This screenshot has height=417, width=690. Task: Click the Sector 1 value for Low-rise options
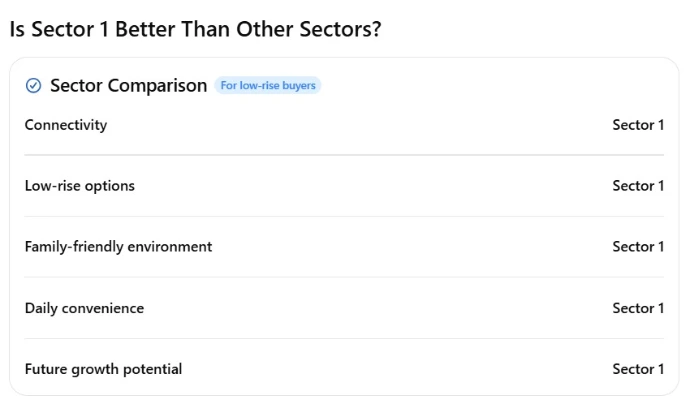[x=638, y=186]
